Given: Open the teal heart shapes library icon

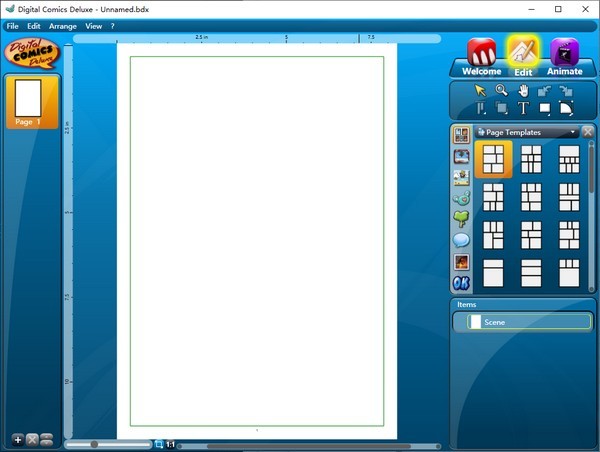Looking at the screenshot, I should tap(461, 198).
